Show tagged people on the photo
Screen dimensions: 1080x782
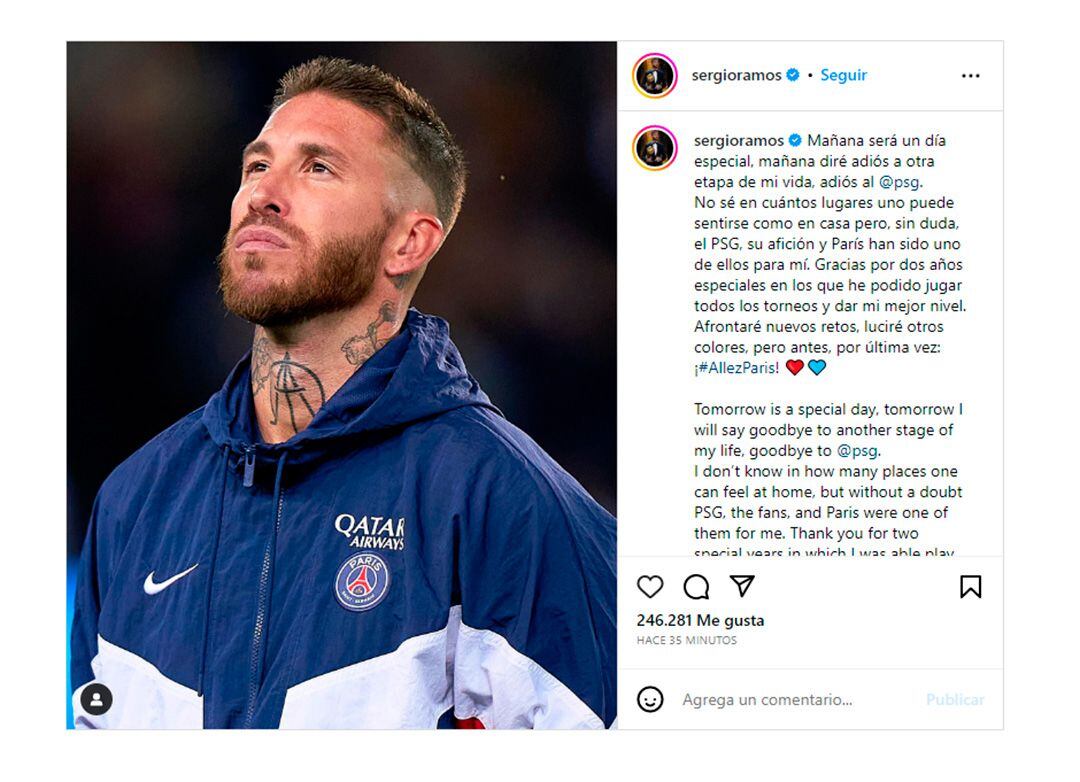[96, 699]
